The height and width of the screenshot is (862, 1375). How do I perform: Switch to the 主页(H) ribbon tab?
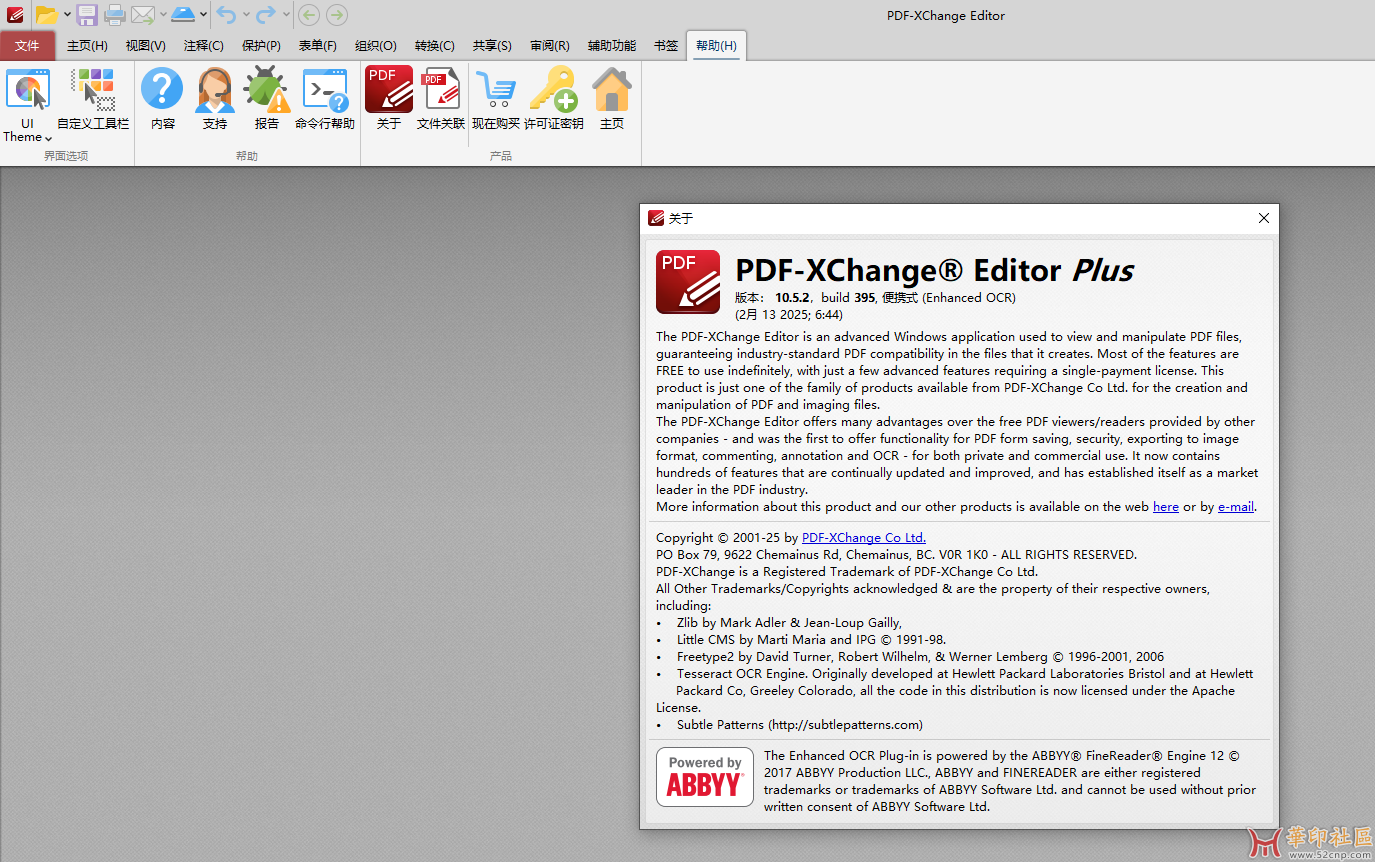[x=87, y=45]
